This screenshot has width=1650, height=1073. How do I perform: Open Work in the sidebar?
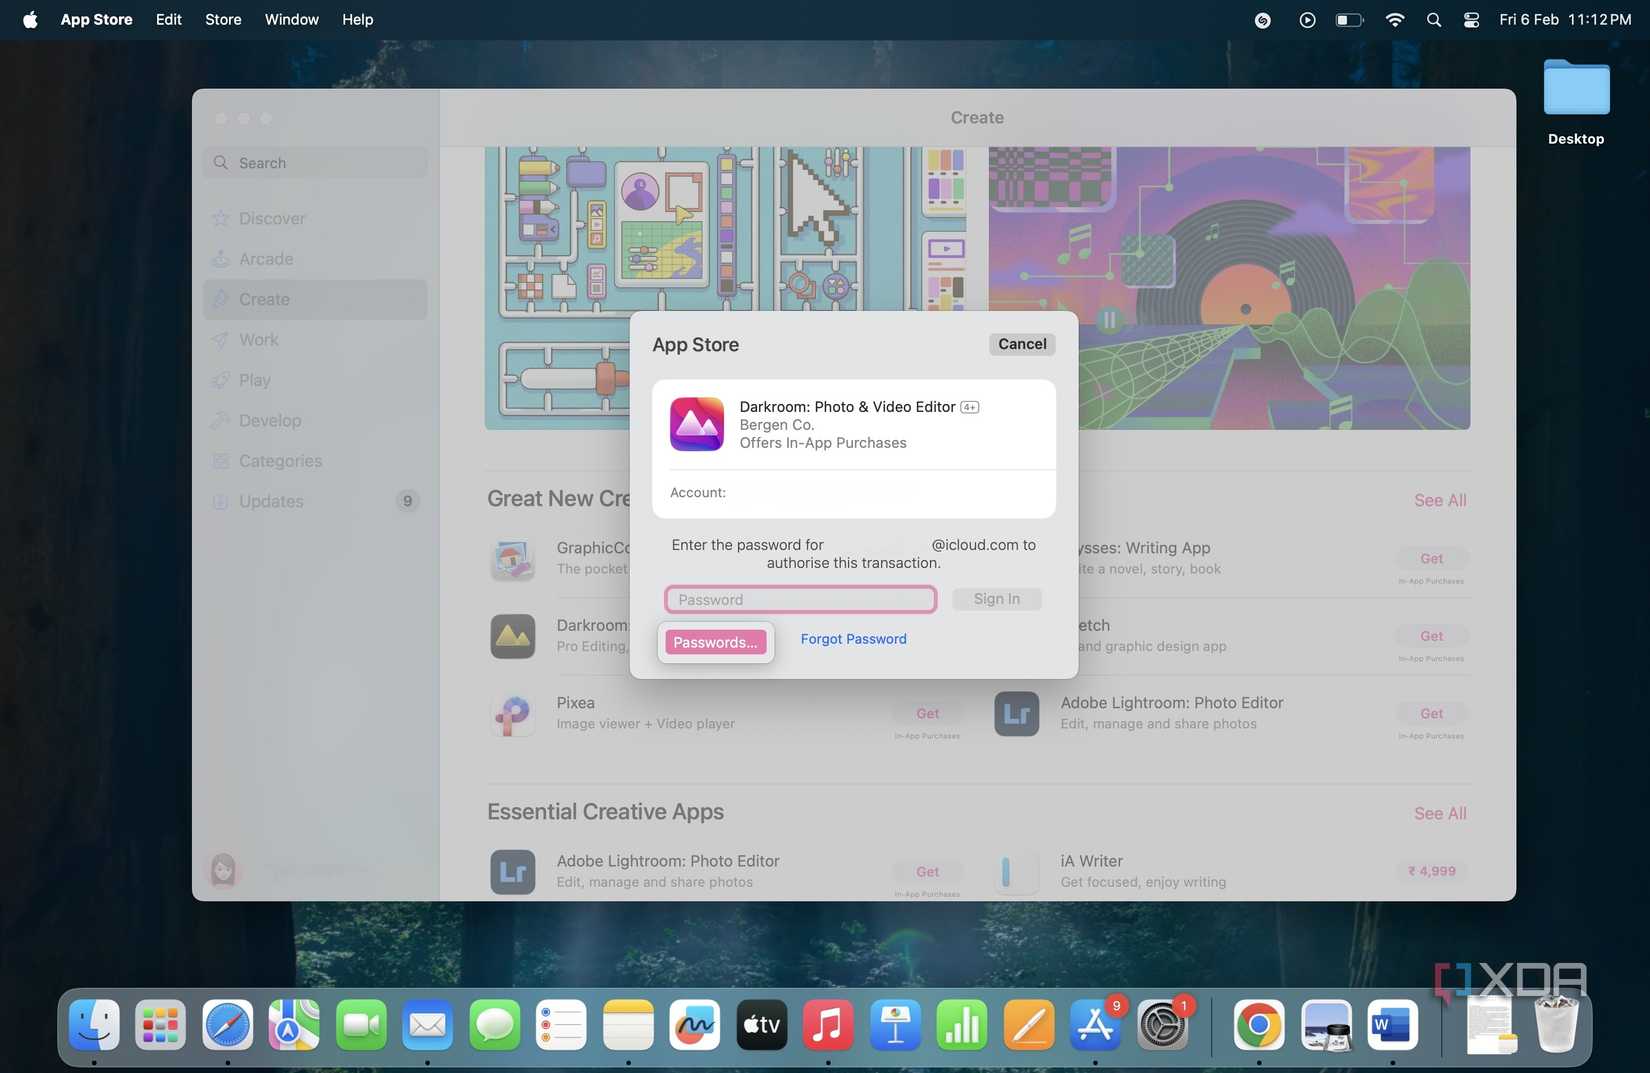point(315,340)
